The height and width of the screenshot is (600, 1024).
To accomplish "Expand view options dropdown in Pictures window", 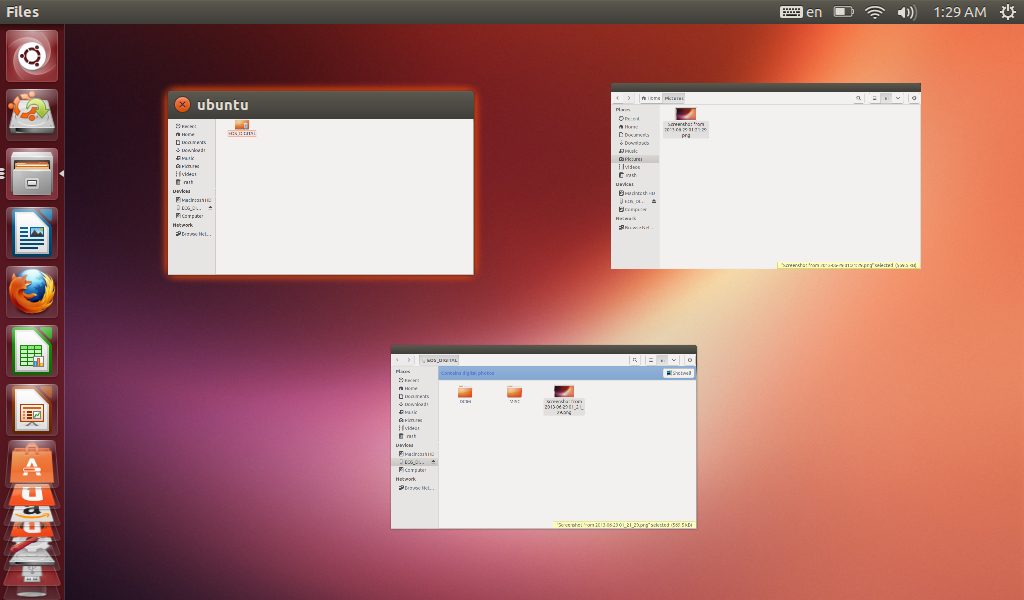I will (898, 98).
